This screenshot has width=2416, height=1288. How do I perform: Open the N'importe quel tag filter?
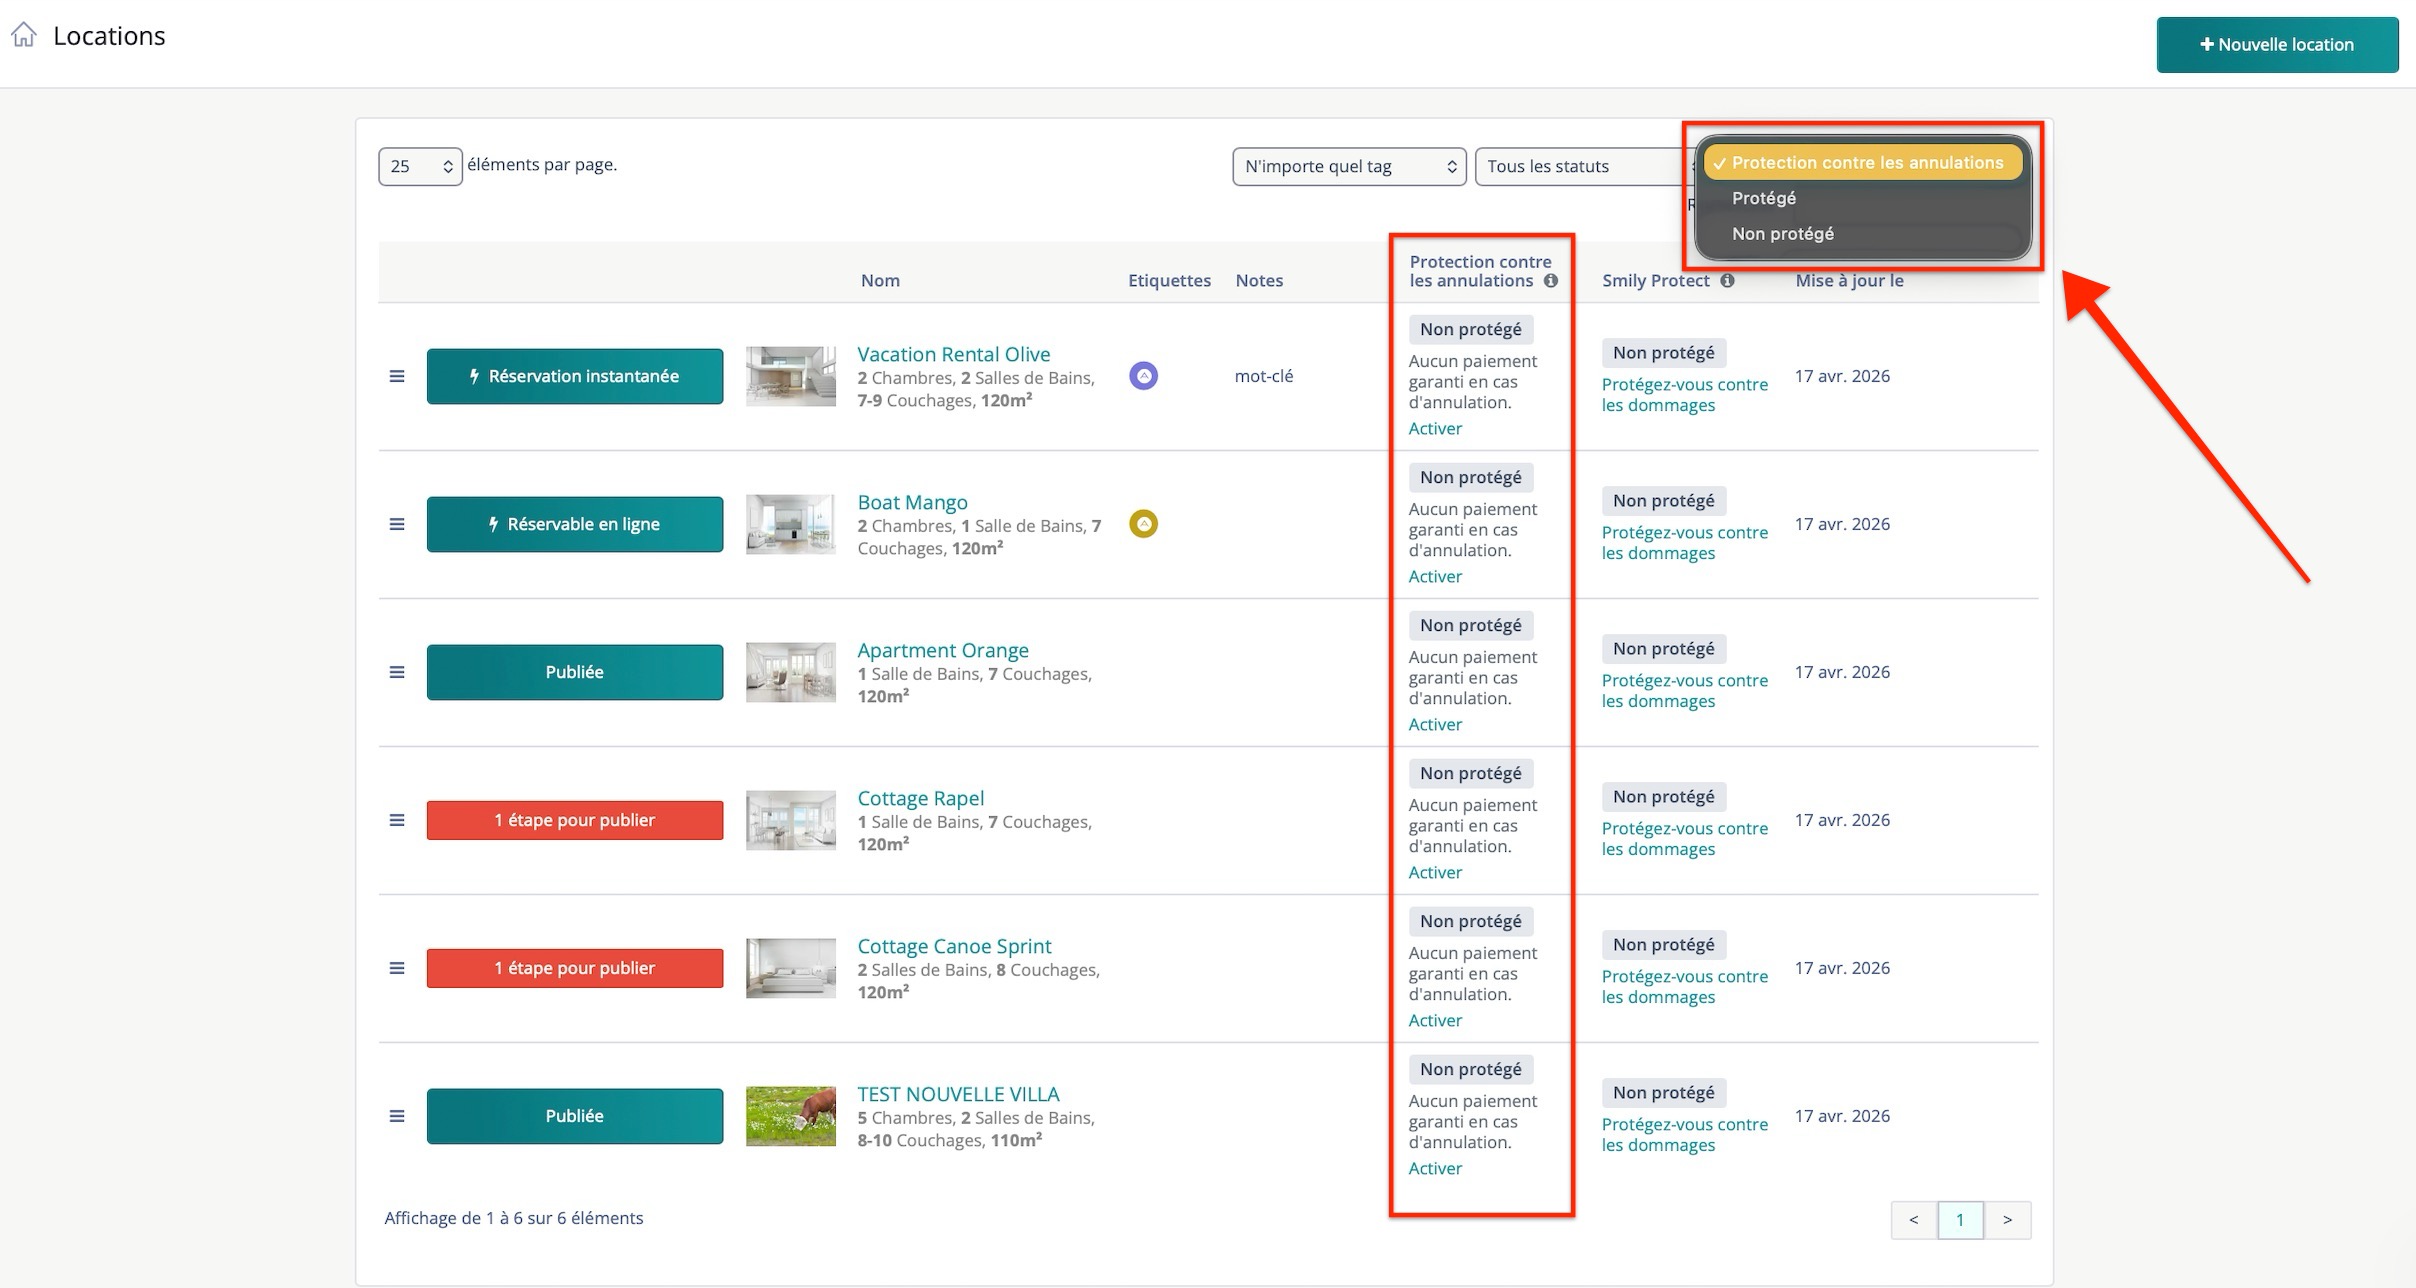[1348, 166]
